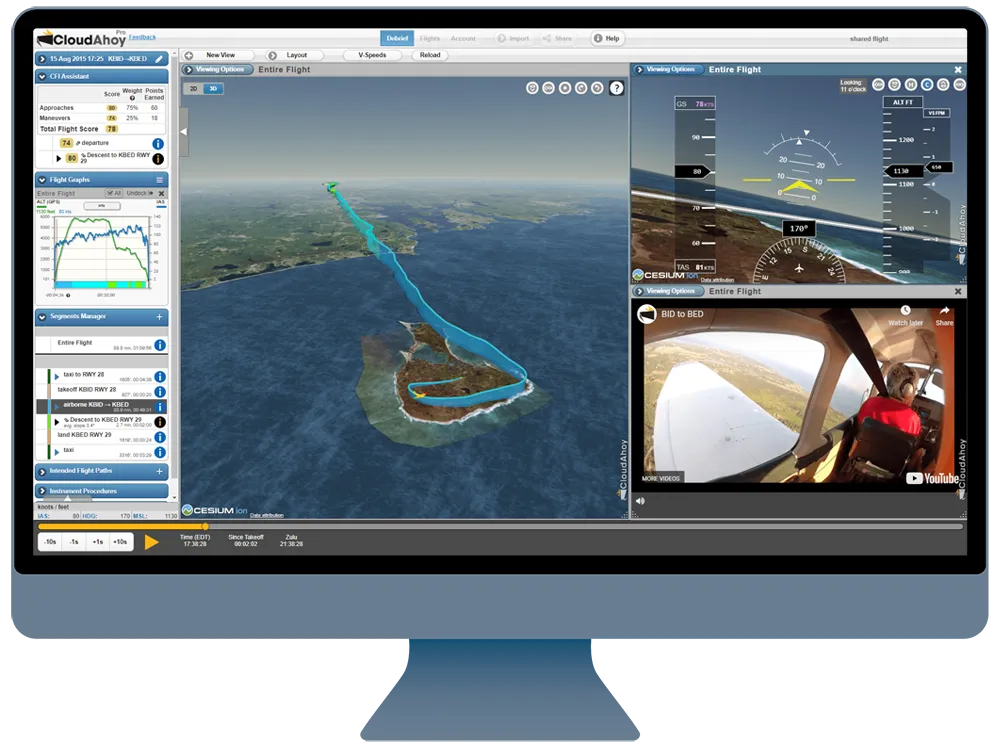Viewport: 1000px width, 748px height.
Task: Click MORE VIDEOS on the video player
Action: (x=661, y=478)
